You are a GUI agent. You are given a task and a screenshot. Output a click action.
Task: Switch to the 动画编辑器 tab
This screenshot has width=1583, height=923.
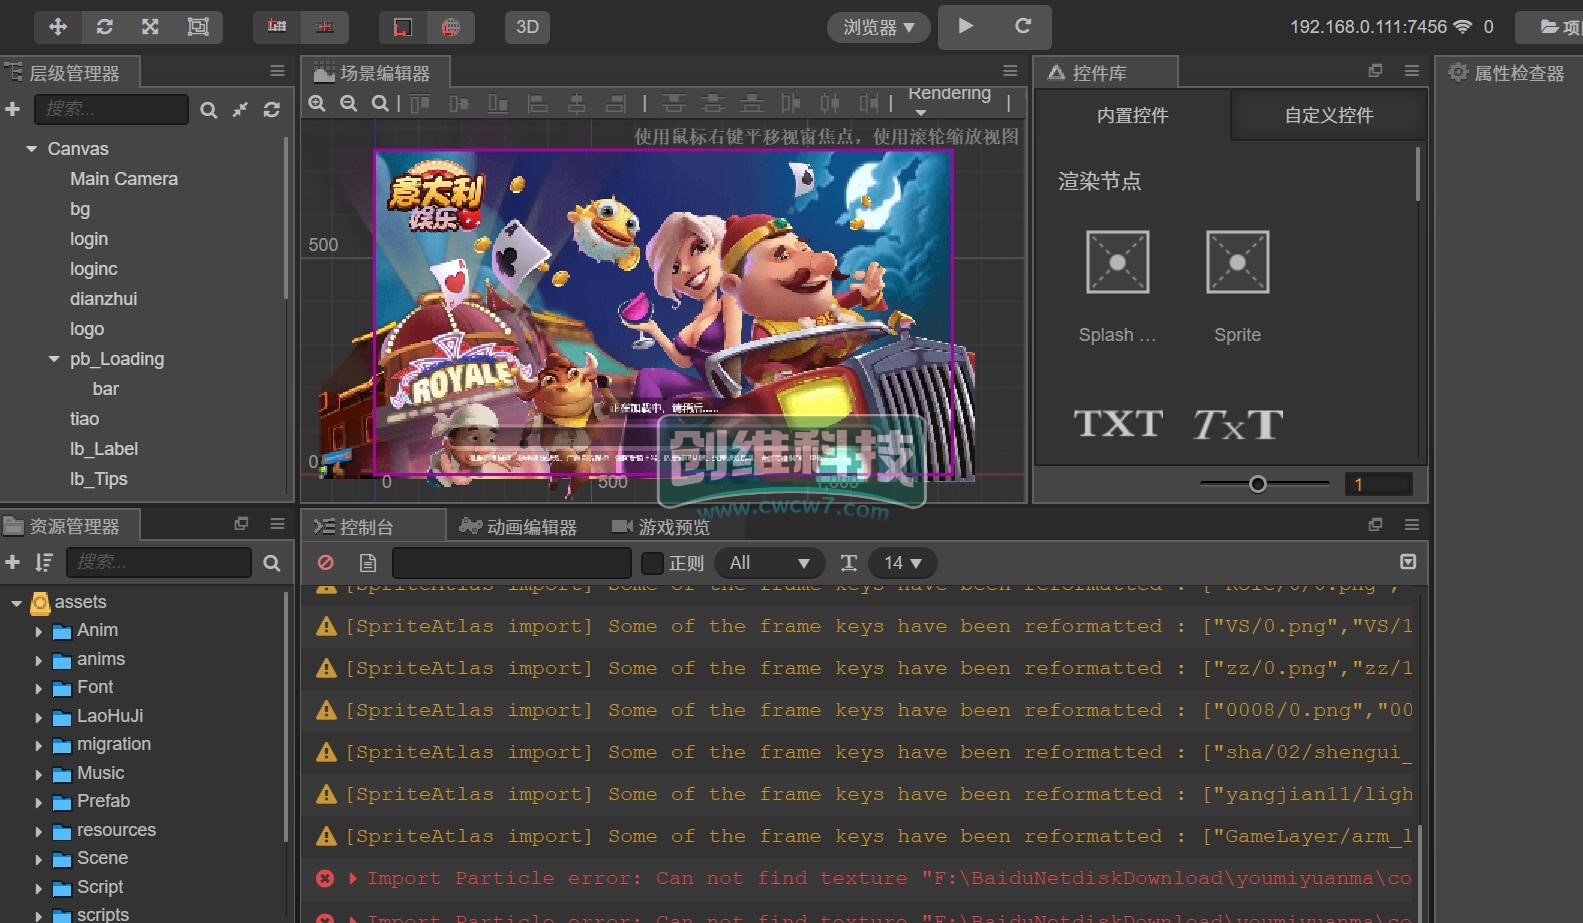518,527
